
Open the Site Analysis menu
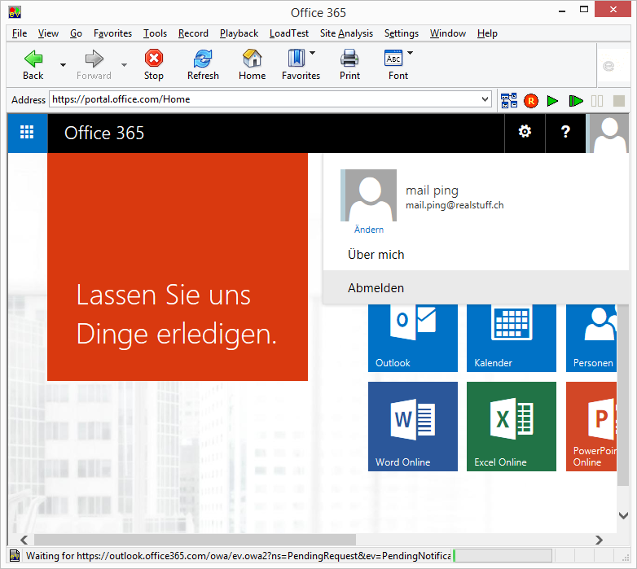coord(346,33)
